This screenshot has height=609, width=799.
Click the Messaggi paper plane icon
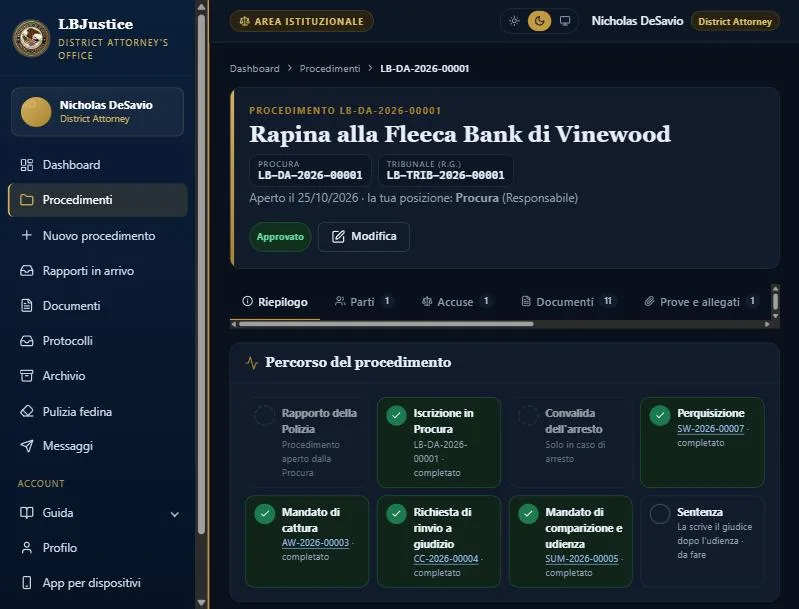(26, 446)
